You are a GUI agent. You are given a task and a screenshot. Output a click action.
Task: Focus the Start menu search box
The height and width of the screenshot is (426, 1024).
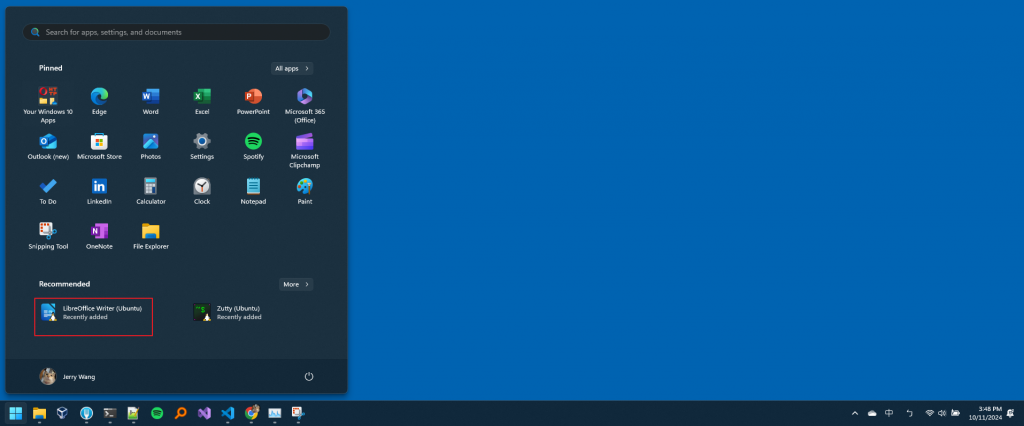(176, 32)
